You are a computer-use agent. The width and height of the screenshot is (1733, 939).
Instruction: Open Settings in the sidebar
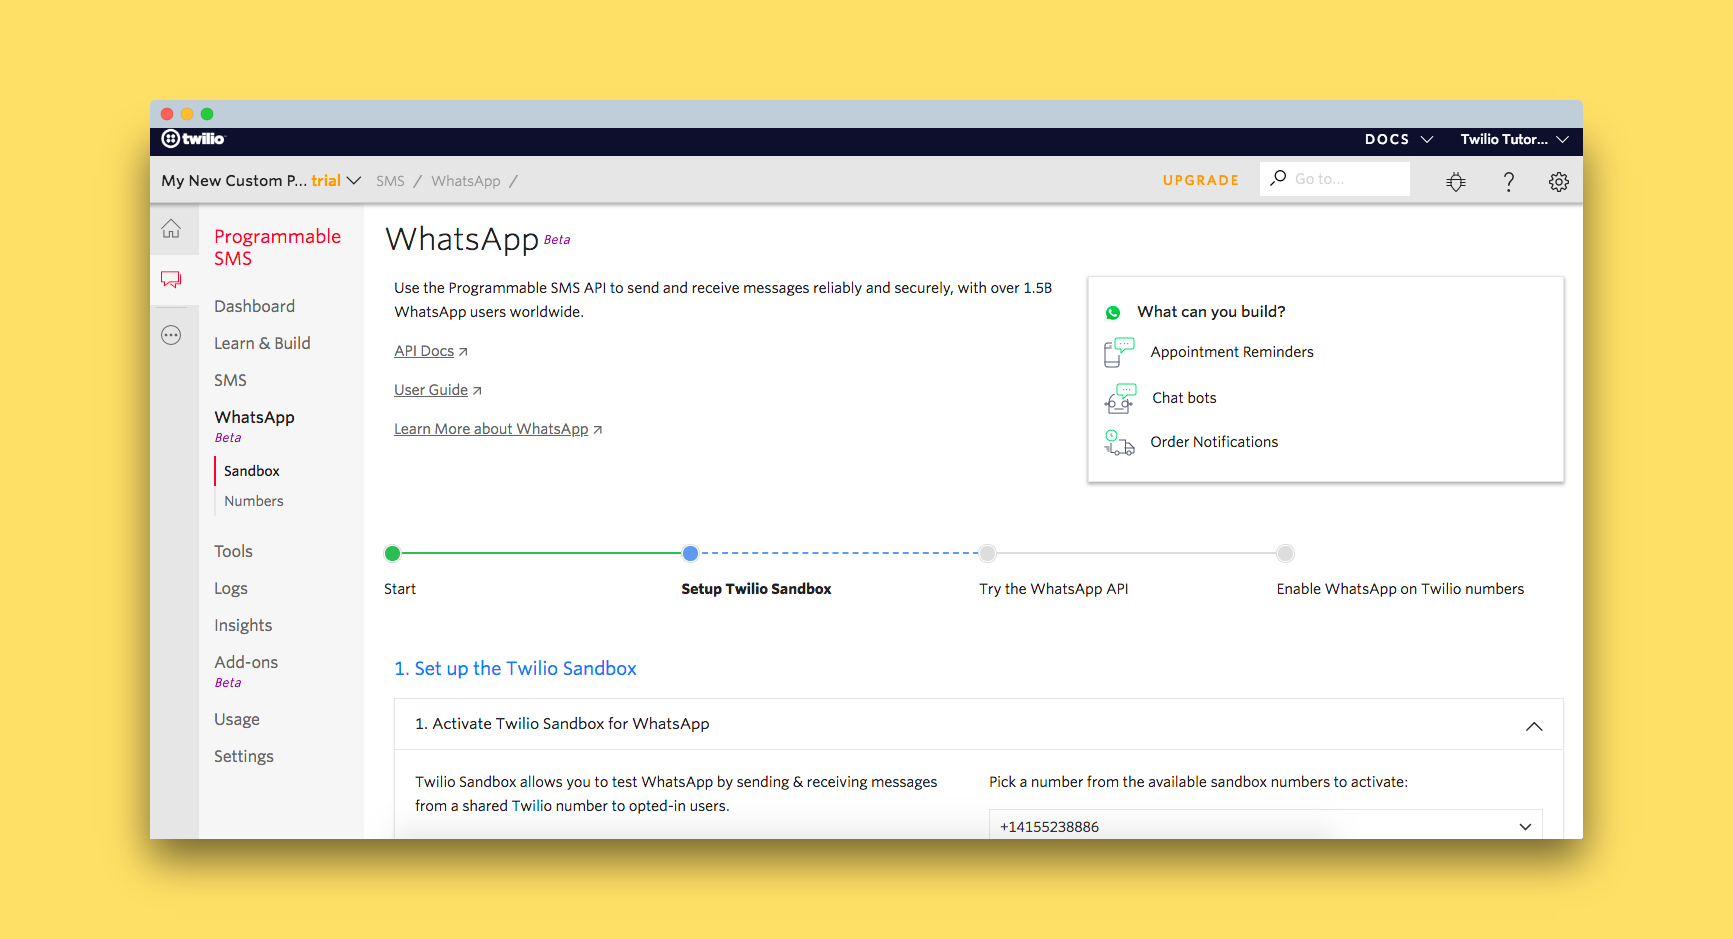[244, 756]
